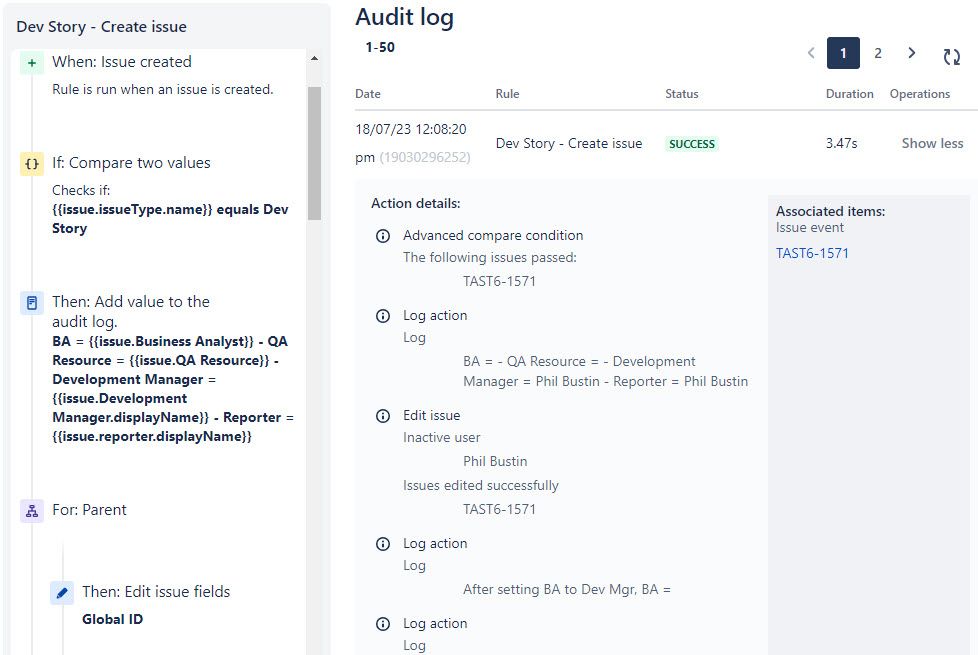Click the info icon next to Edit issue
This screenshot has height=655, width=978.
point(383,415)
